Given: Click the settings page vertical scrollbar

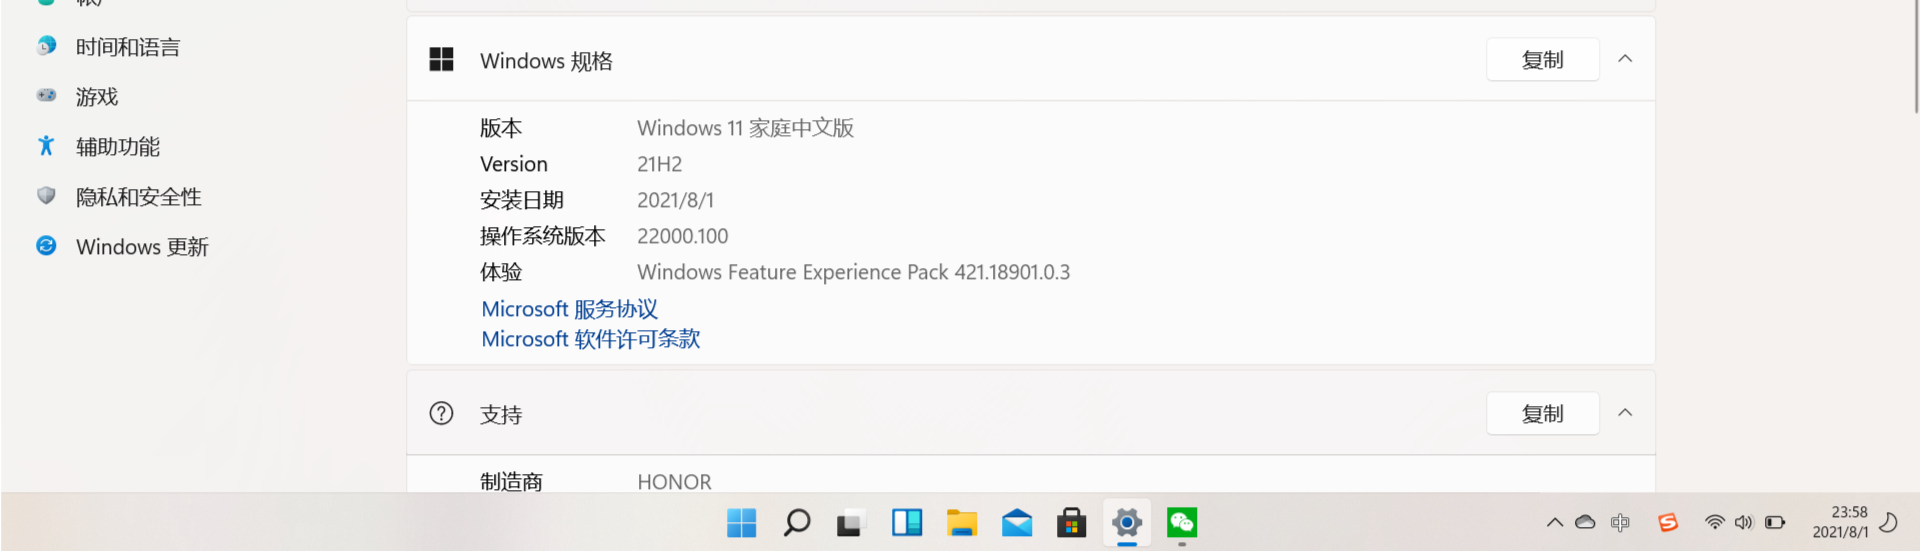Looking at the screenshot, I should pos(1915,56).
